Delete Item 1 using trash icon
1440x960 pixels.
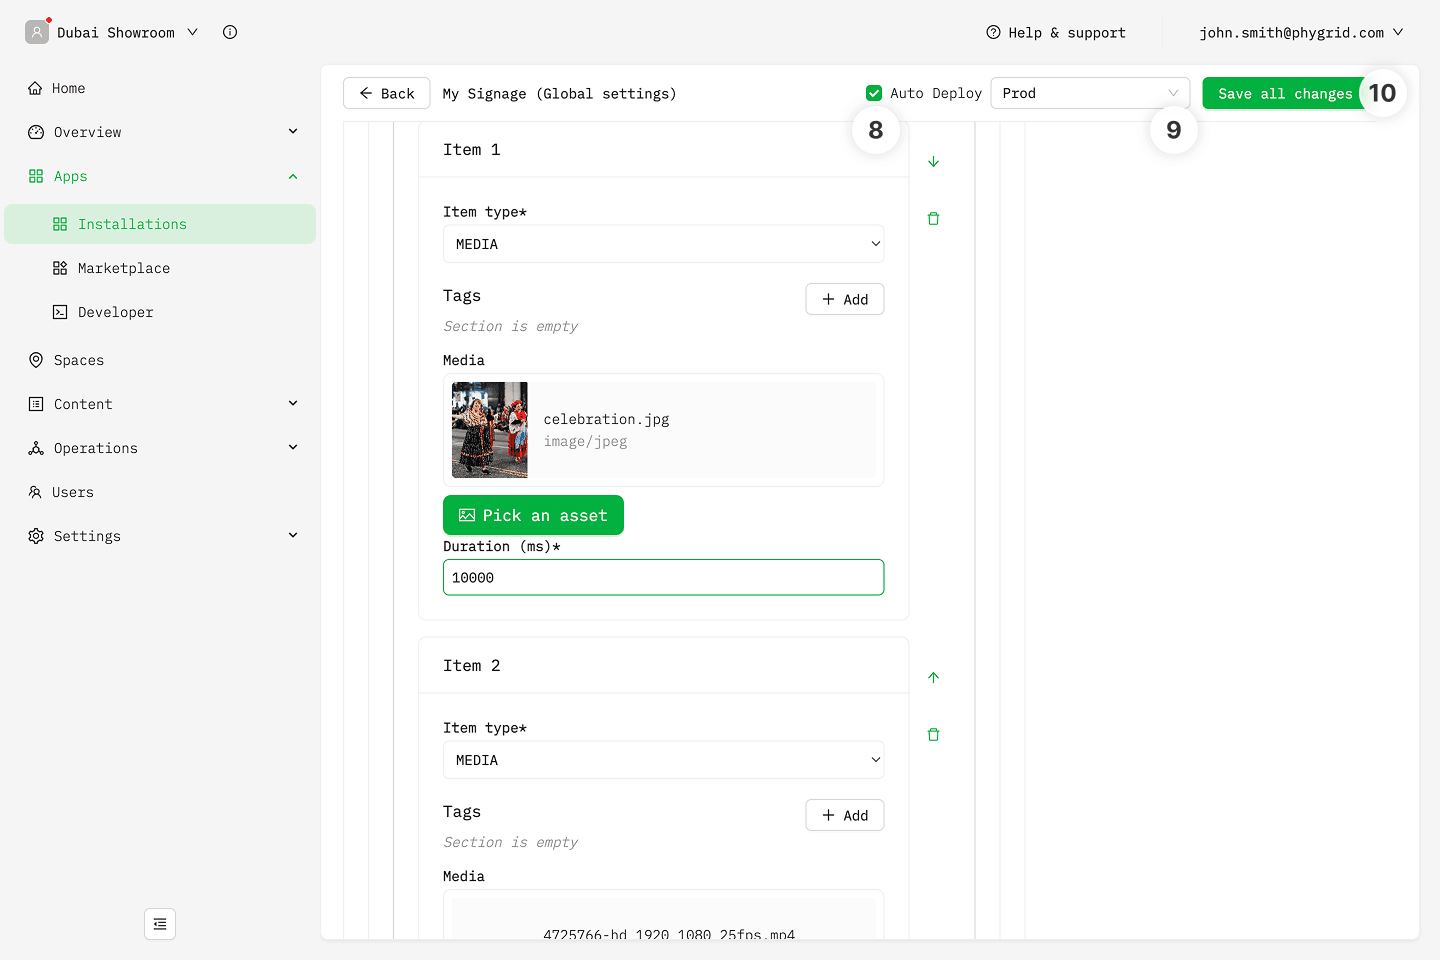pos(933,219)
